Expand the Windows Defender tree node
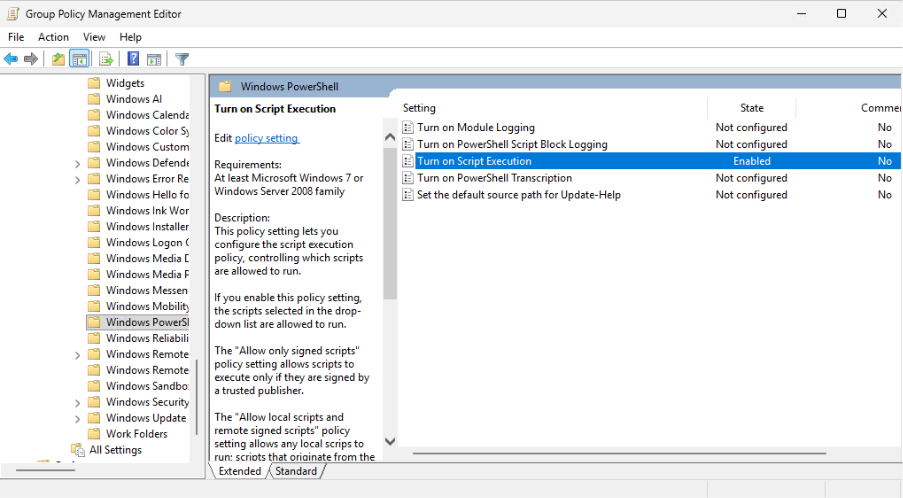The height and width of the screenshot is (498, 903). point(78,163)
